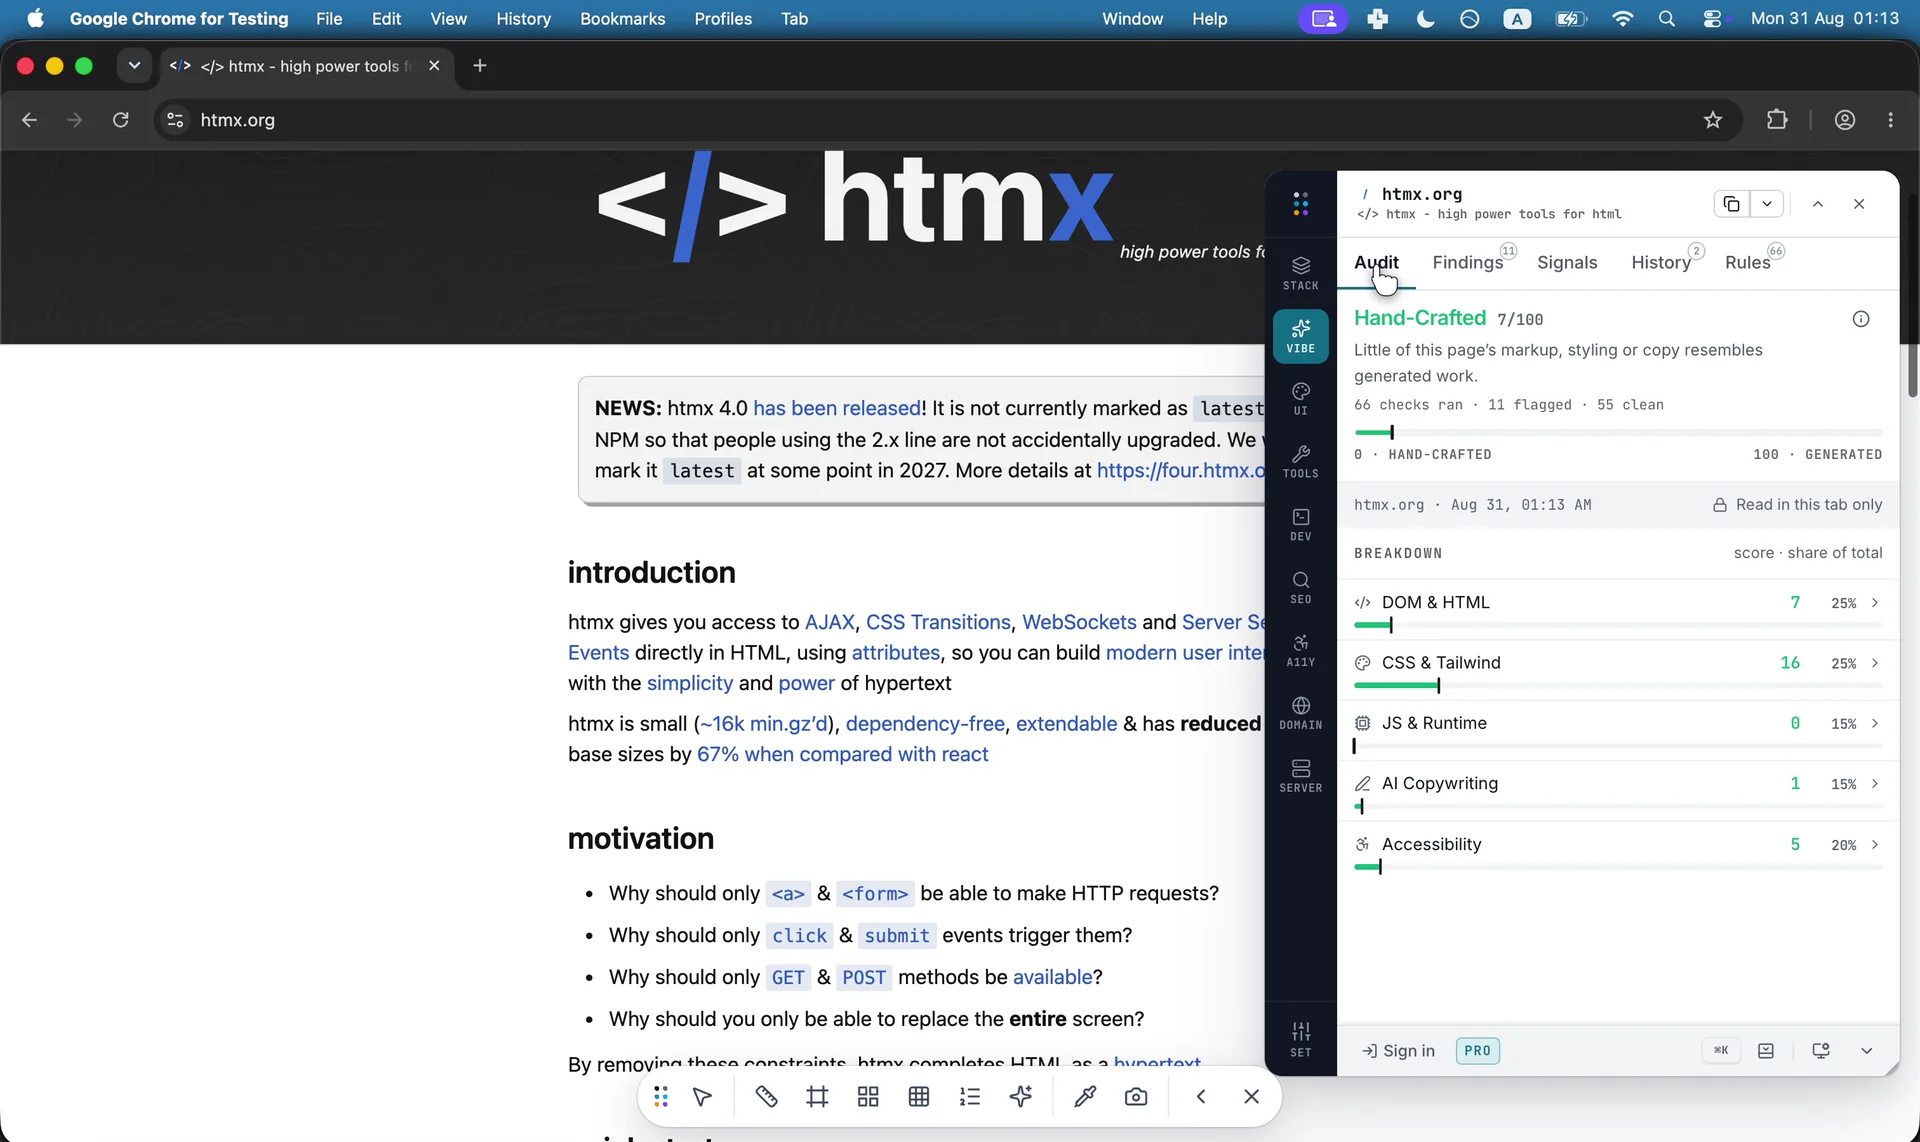The image size is (1920, 1142).
Task: Collapse the floating toolbar with left chevron
Action: tap(1201, 1097)
